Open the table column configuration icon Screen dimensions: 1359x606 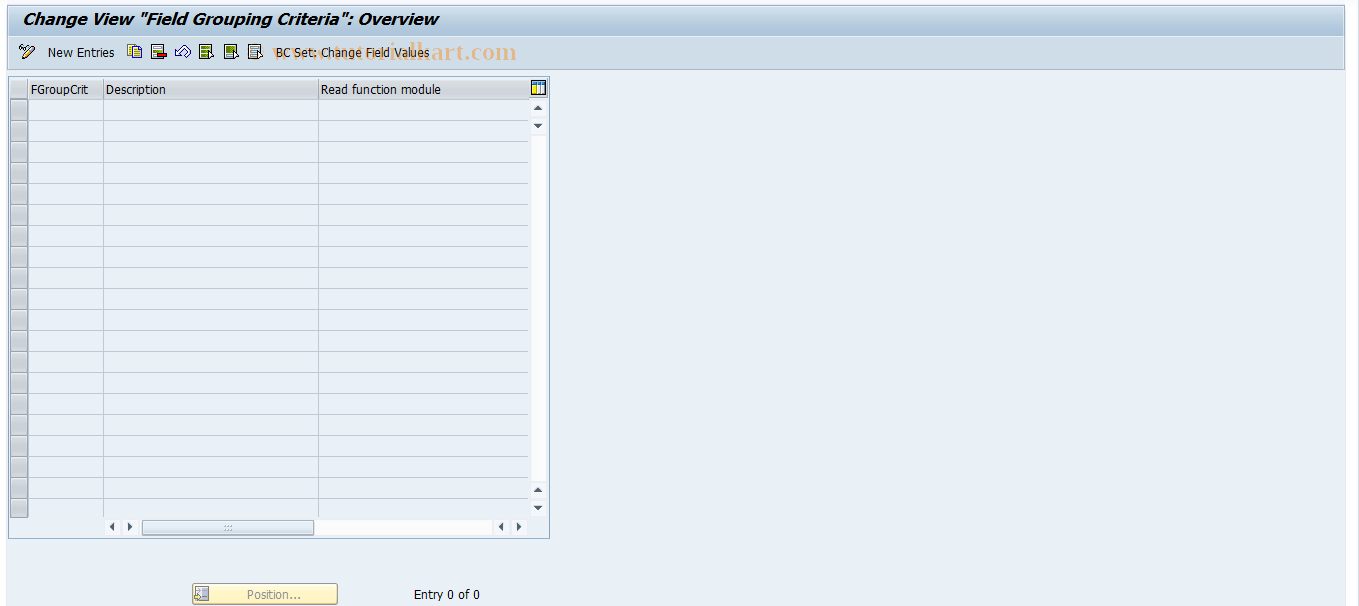coord(539,88)
